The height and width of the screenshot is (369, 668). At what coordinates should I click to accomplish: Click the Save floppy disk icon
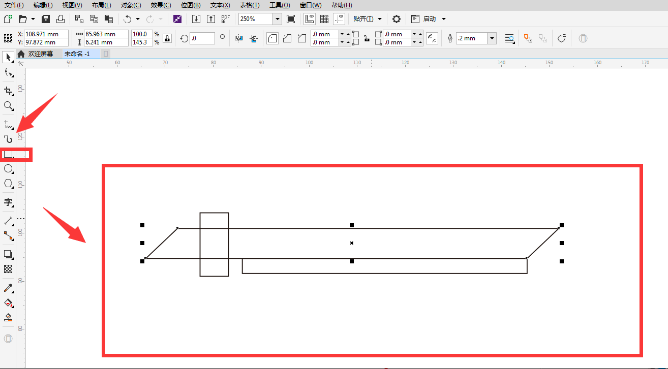pos(46,19)
